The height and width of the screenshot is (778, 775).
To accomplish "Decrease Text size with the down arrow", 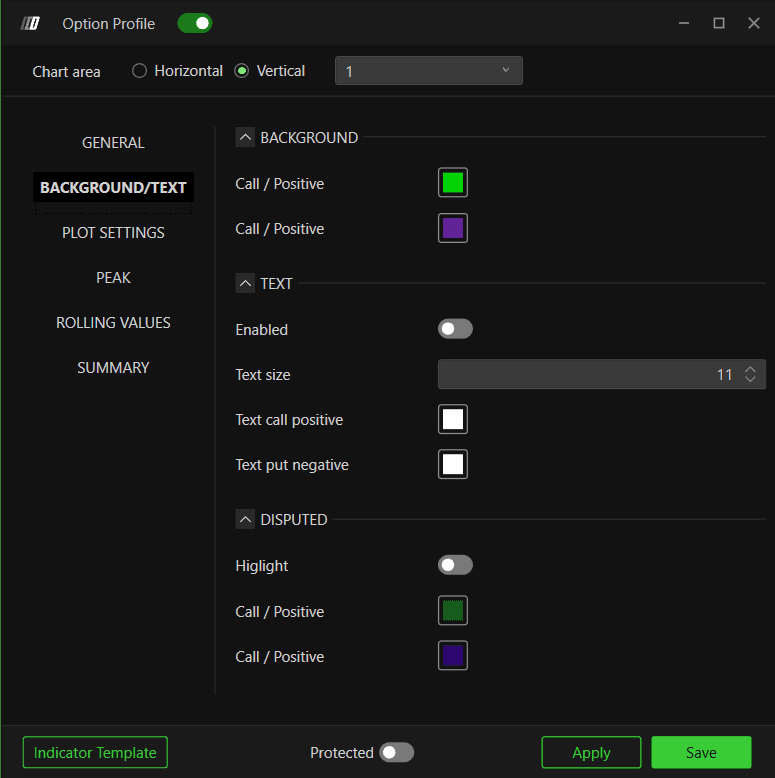I will [x=750, y=379].
